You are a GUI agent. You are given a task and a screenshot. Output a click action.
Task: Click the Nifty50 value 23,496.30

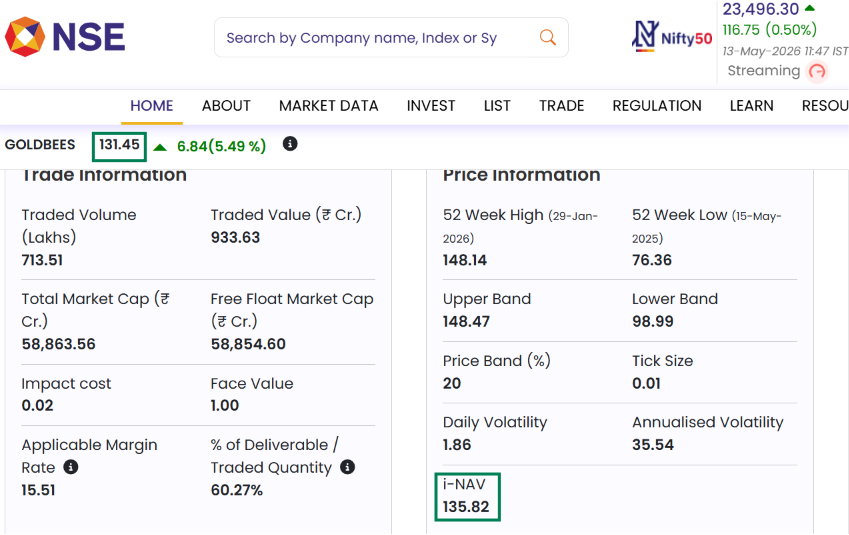pyautogui.click(x=760, y=9)
